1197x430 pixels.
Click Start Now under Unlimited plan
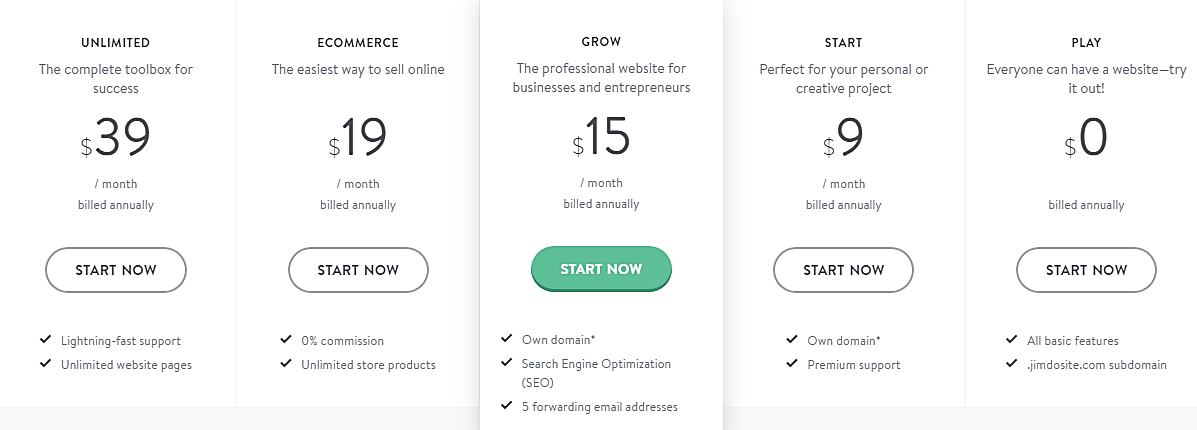pyautogui.click(x=115, y=270)
